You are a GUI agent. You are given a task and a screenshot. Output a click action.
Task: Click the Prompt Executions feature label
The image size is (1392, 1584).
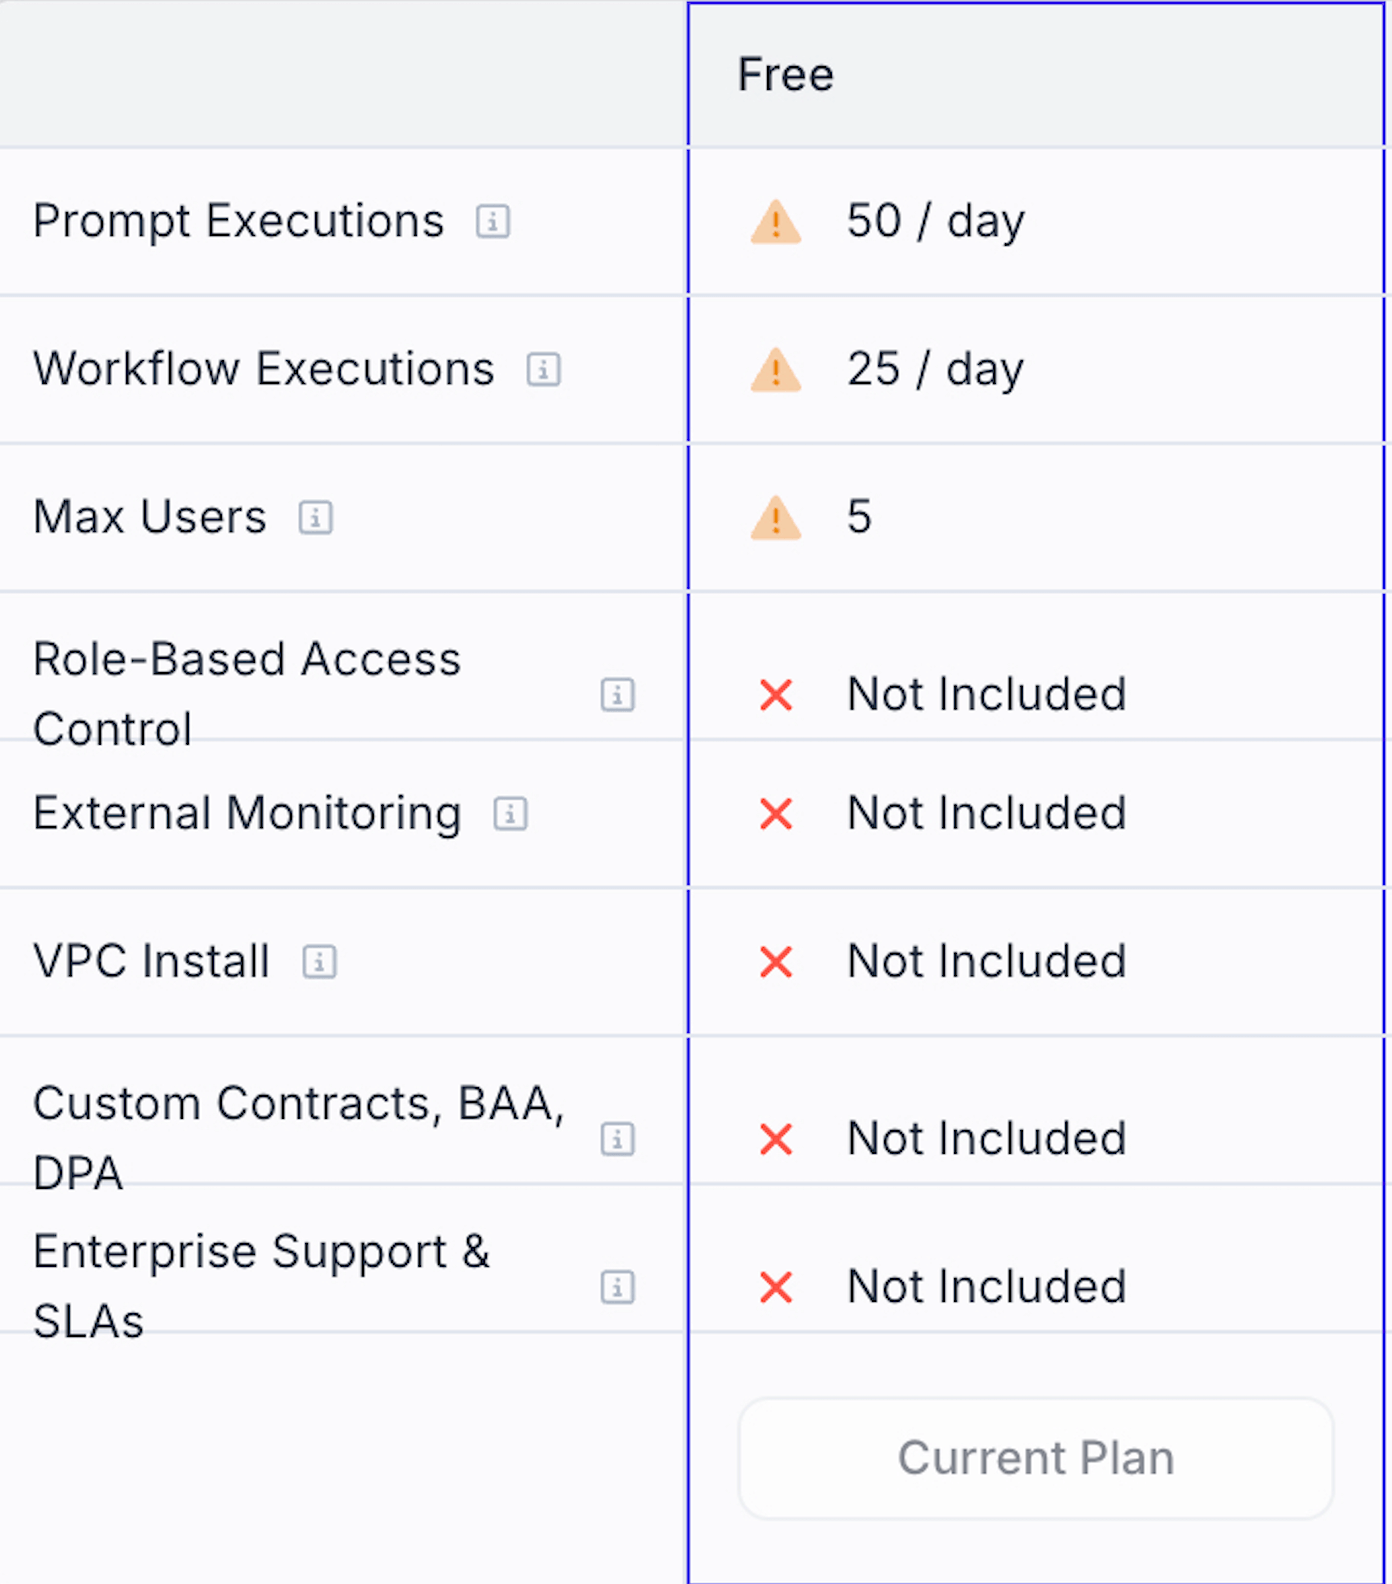point(238,221)
